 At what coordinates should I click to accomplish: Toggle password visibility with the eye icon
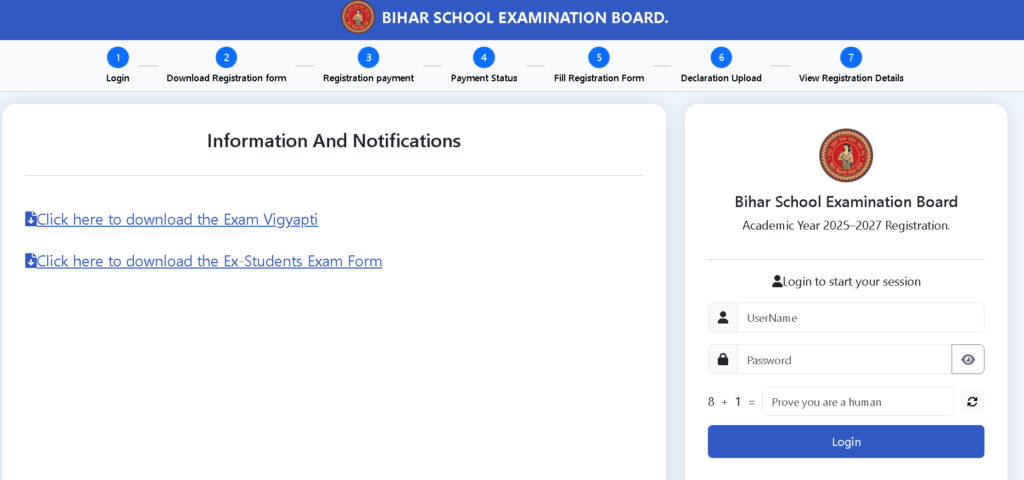pyautogui.click(x=968, y=359)
